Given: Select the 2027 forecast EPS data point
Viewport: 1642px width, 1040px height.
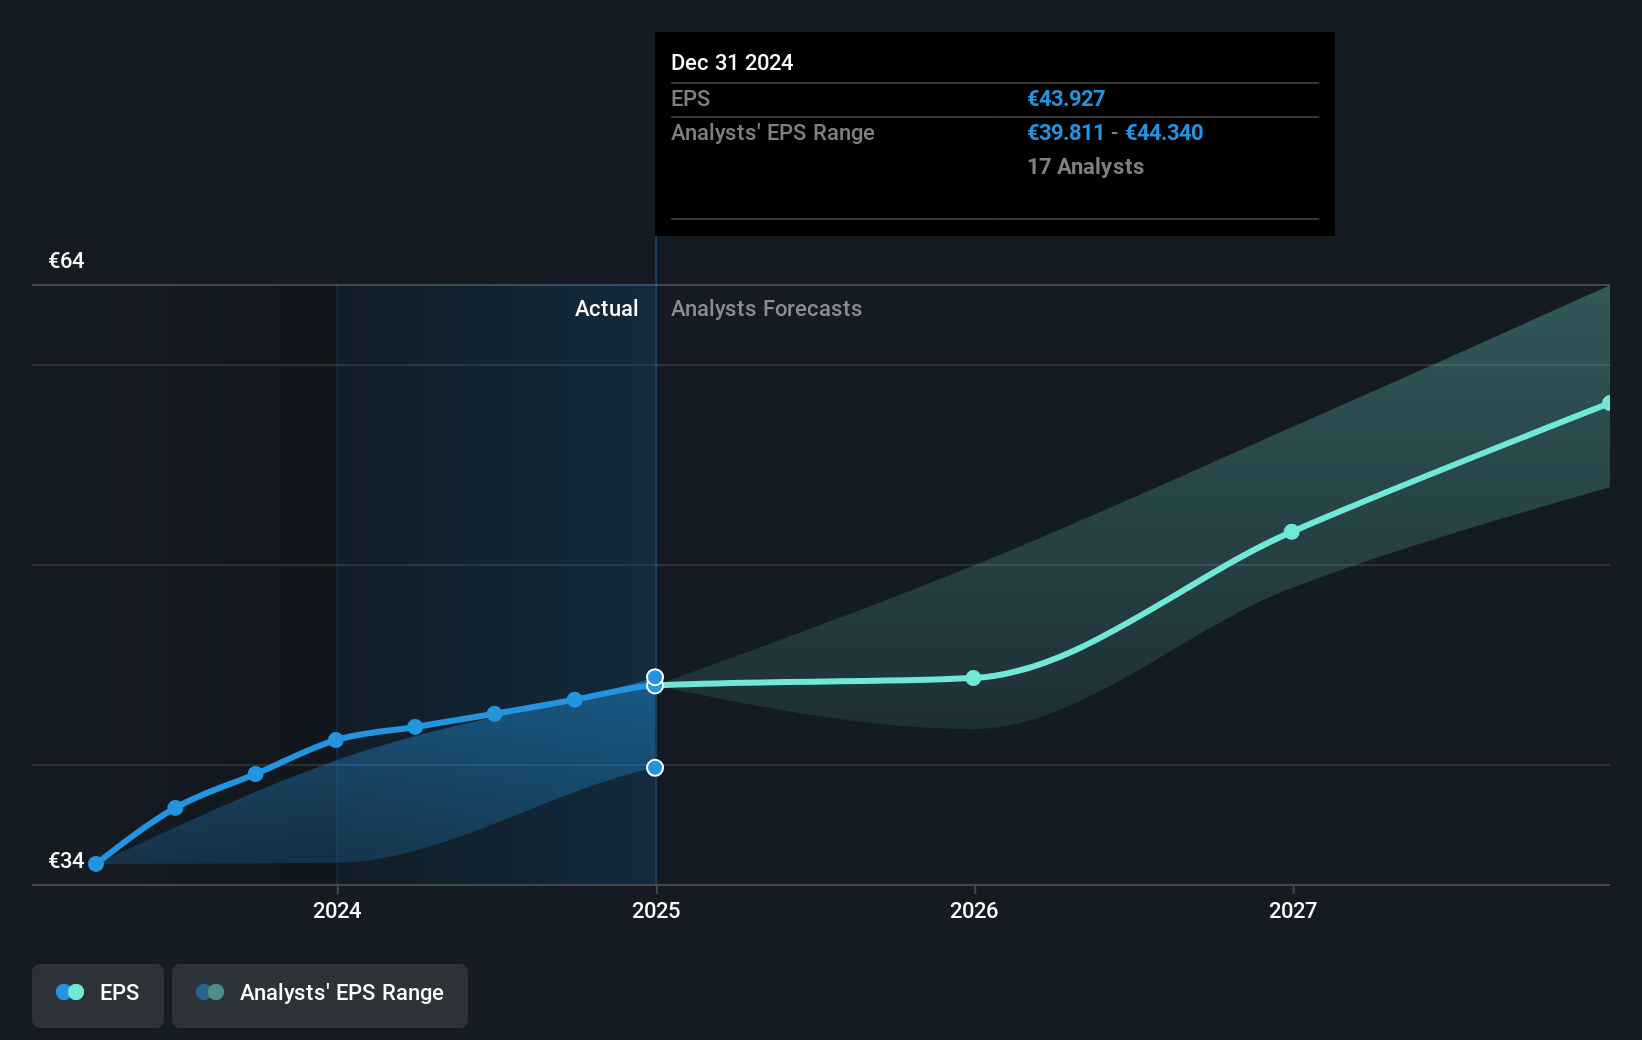Looking at the screenshot, I should [x=1292, y=532].
